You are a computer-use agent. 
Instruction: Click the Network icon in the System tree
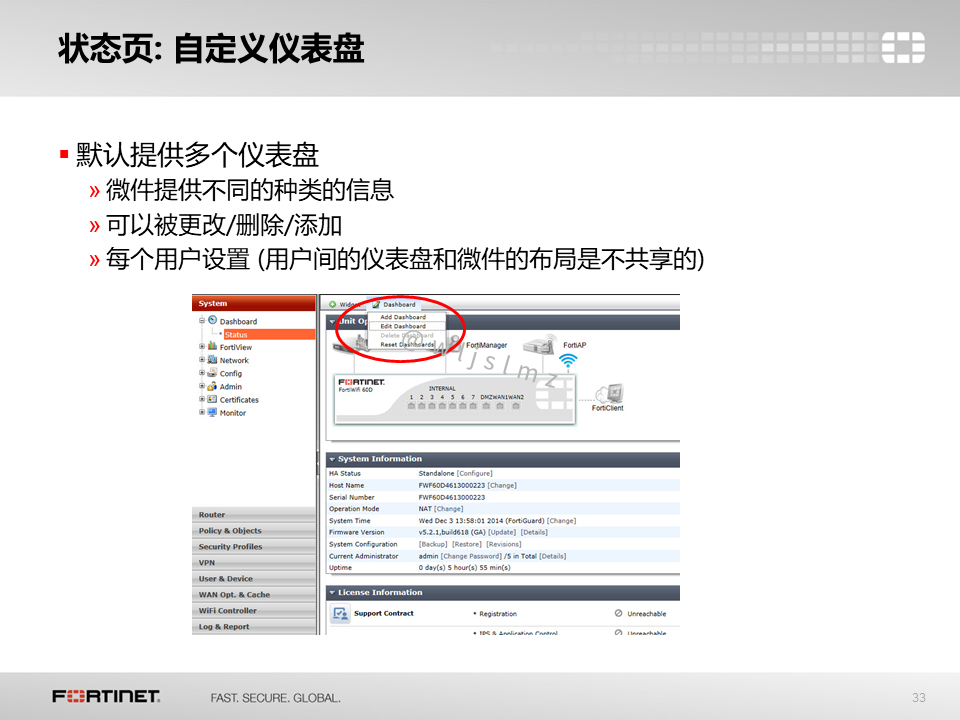click(212, 359)
